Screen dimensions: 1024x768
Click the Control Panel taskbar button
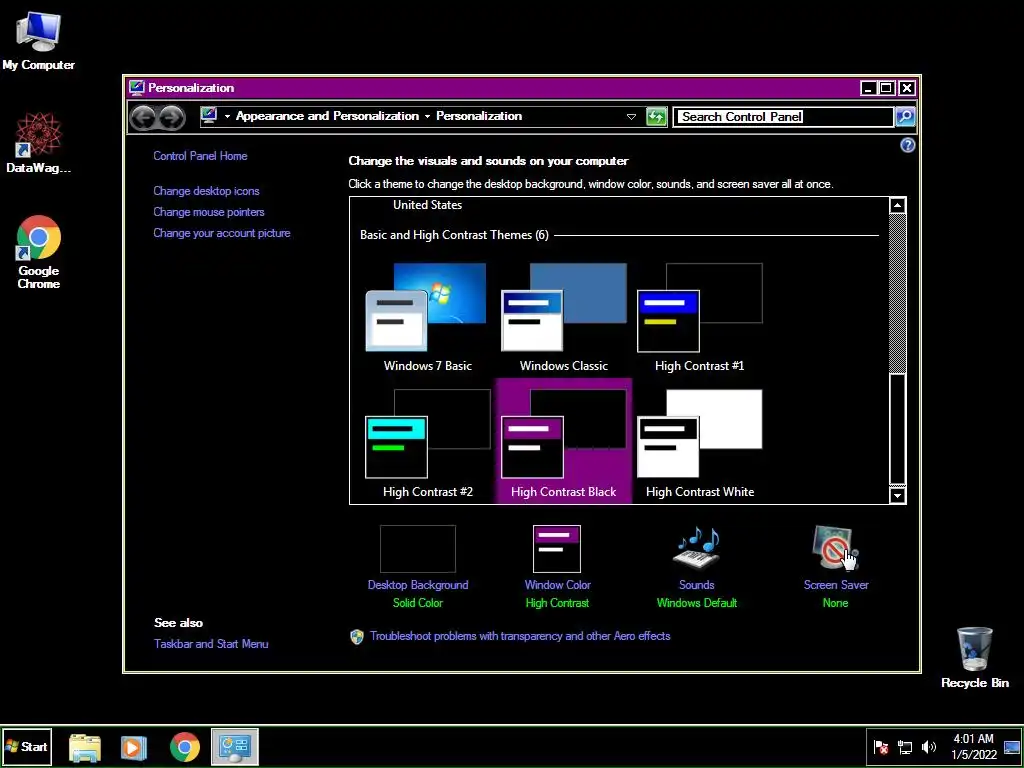(x=234, y=747)
